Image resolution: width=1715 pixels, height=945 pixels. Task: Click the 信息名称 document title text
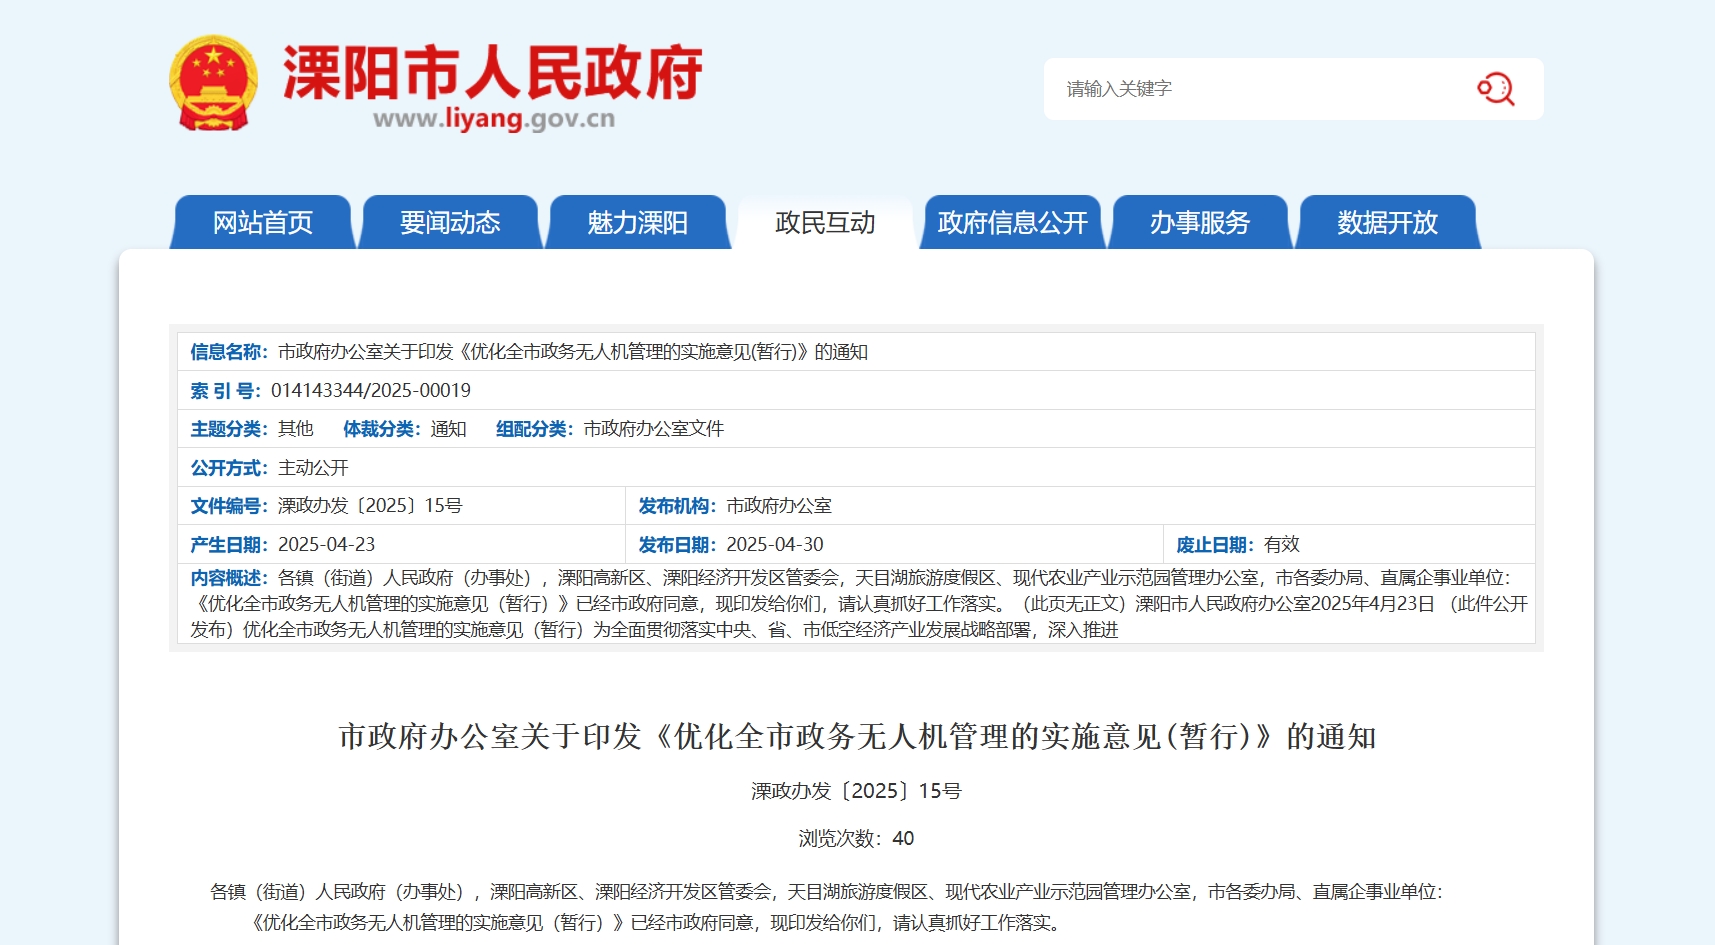coord(572,352)
